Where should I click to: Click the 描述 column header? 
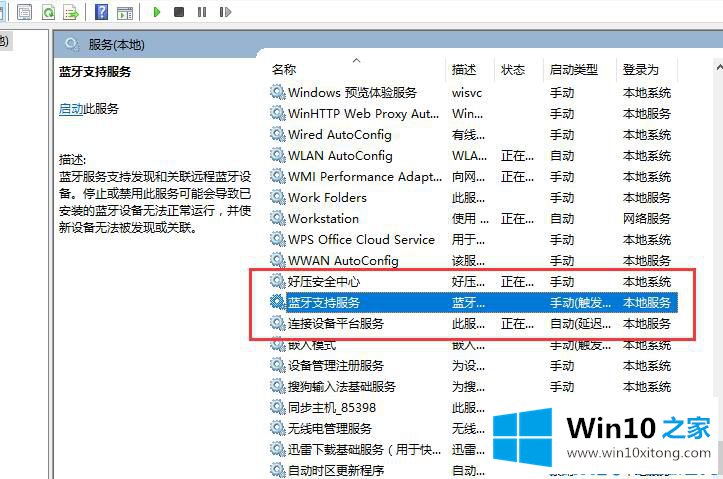pyautogui.click(x=463, y=70)
